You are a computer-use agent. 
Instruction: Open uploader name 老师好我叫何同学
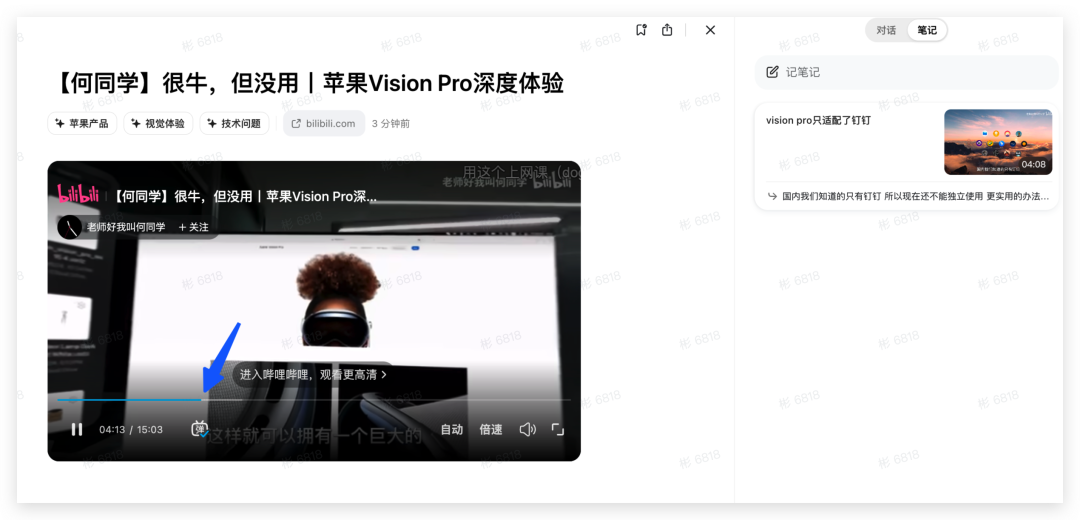(125, 227)
